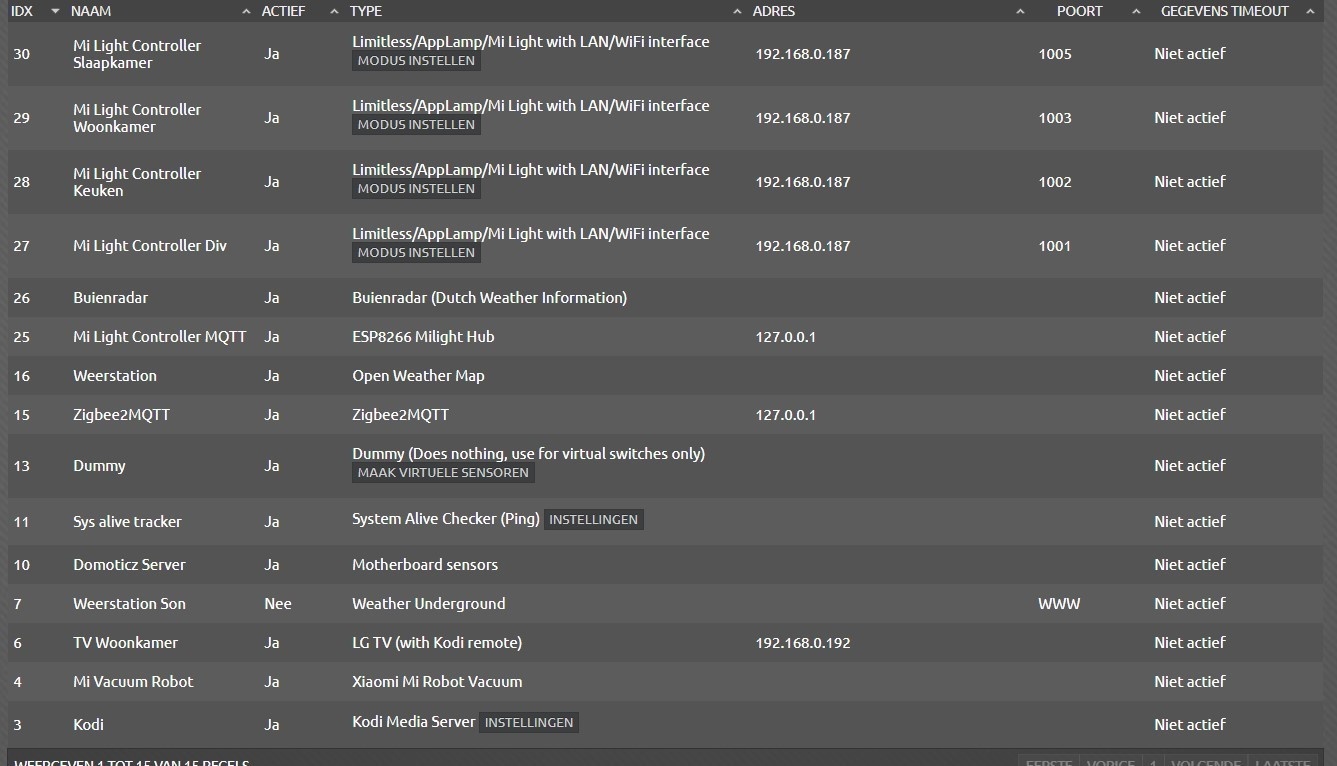Click MODUS INSTELLEN for Mi Light Controller Div

(416, 253)
